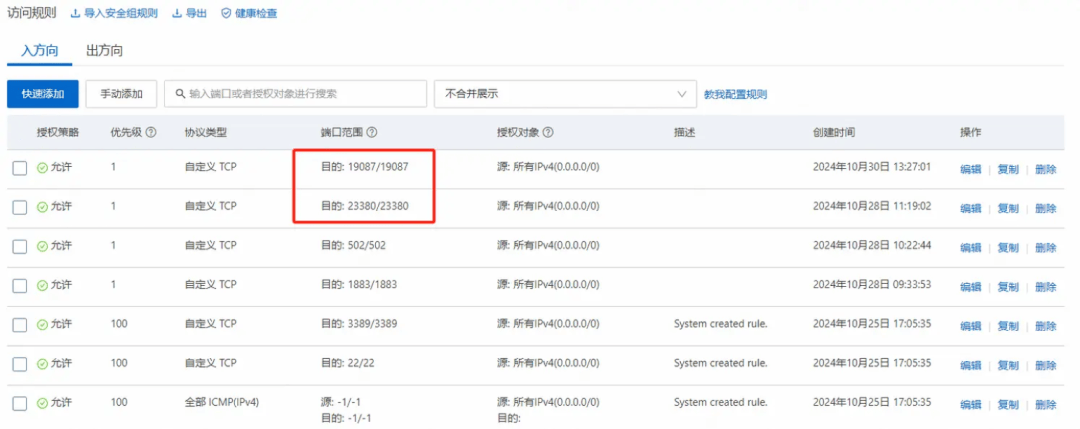Click the allow status icon in the 23380 row
Image resolution: width=1080 pixels, height=429 pixels.
[x=42, y=207]
